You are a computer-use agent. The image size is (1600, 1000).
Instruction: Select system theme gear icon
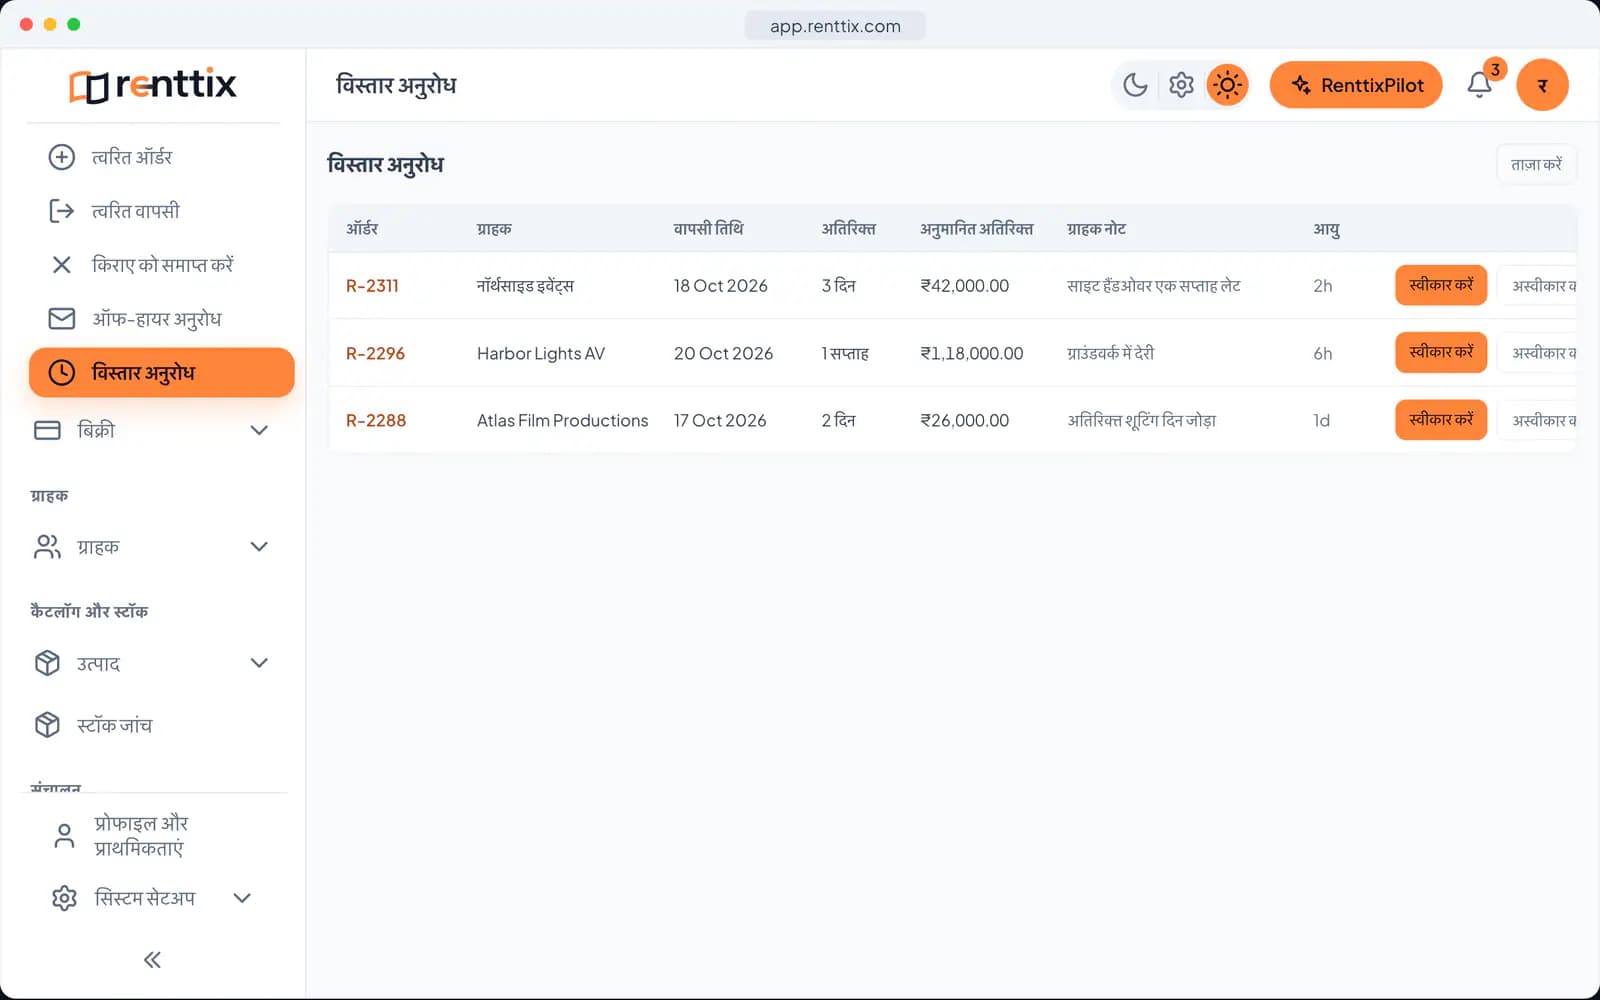(1181, 85)
